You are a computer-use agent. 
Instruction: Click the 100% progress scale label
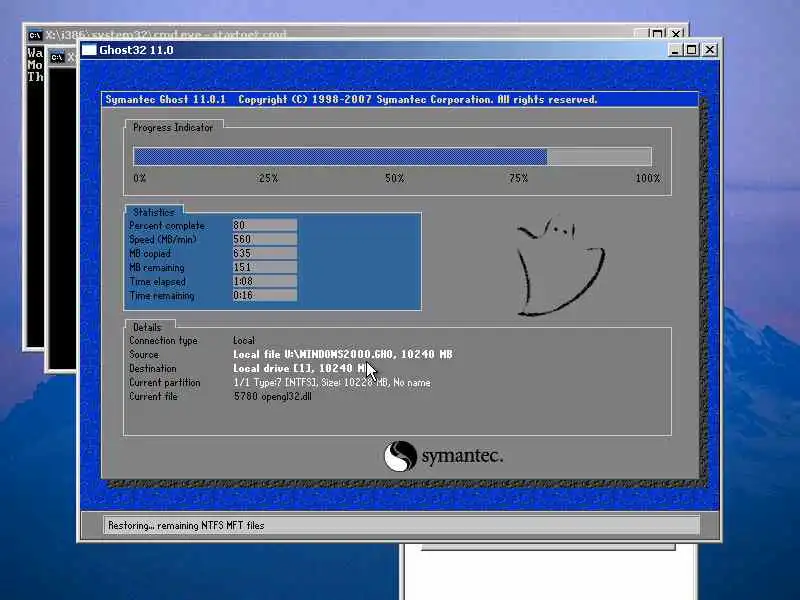(648, 178)
